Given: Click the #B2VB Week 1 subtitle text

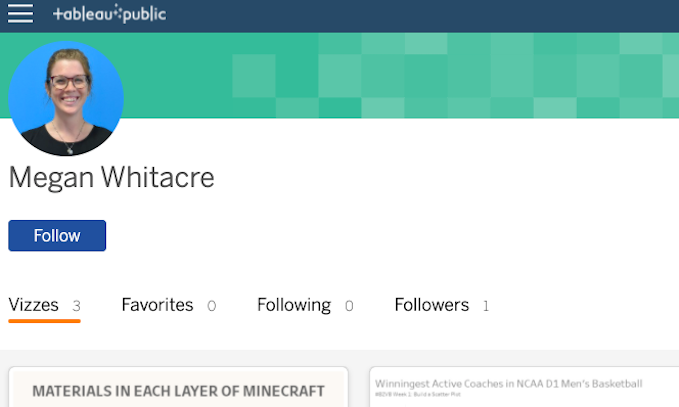Looking at the screenshot, I should 418,394.
